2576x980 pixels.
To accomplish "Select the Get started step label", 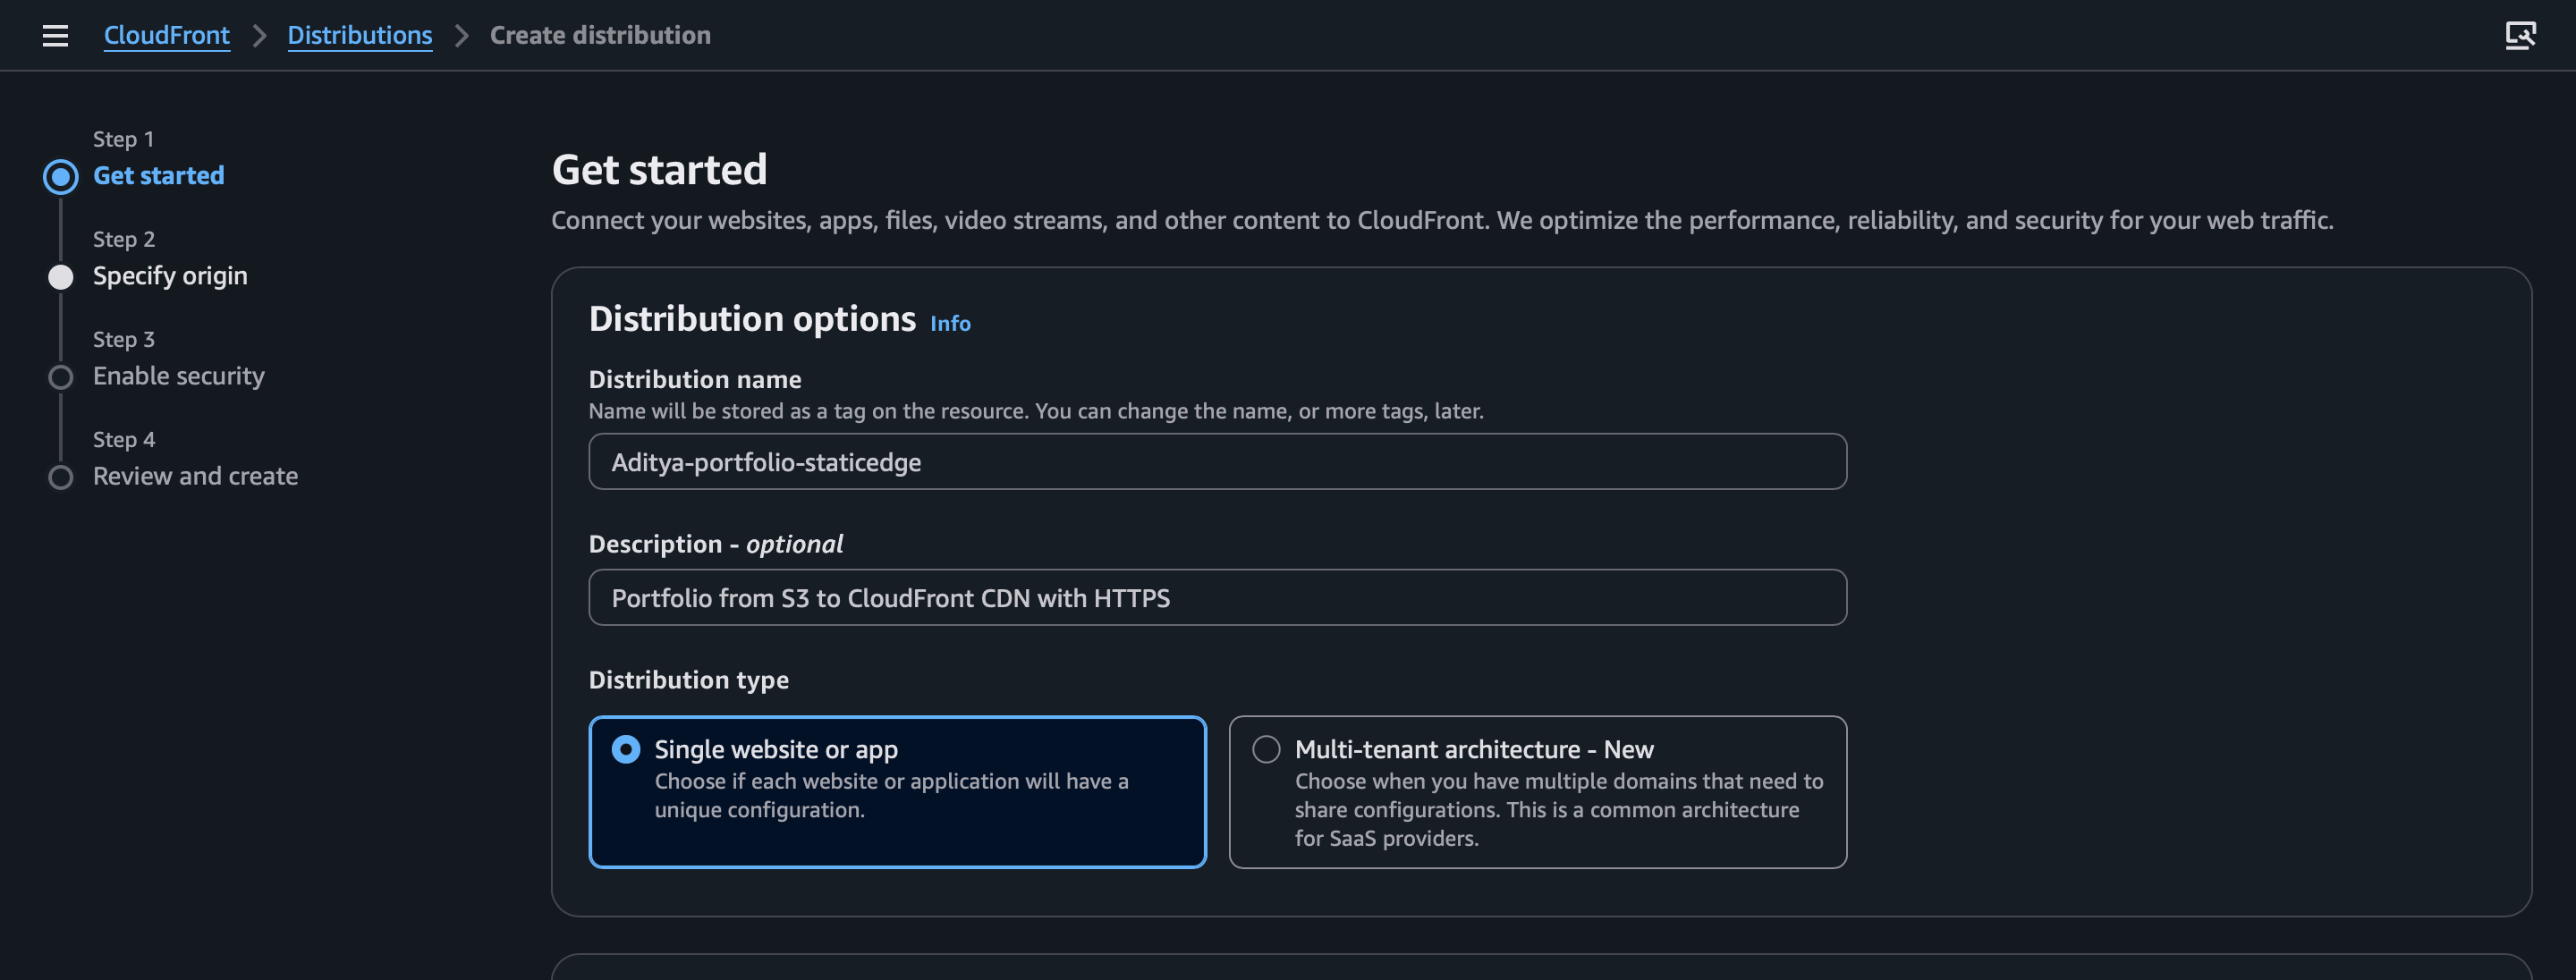I will [159, 176].
